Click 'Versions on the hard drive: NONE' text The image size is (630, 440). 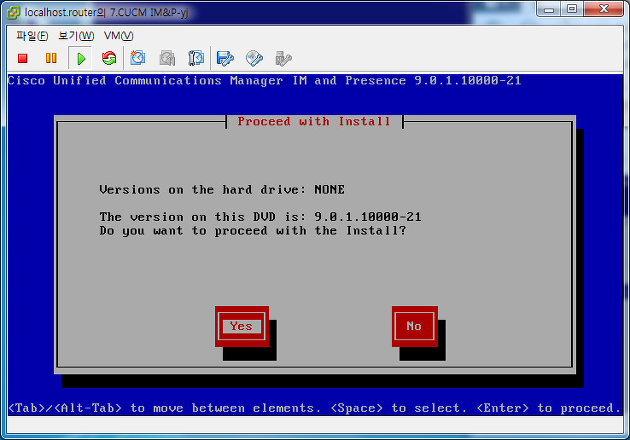tap(222, 190)
